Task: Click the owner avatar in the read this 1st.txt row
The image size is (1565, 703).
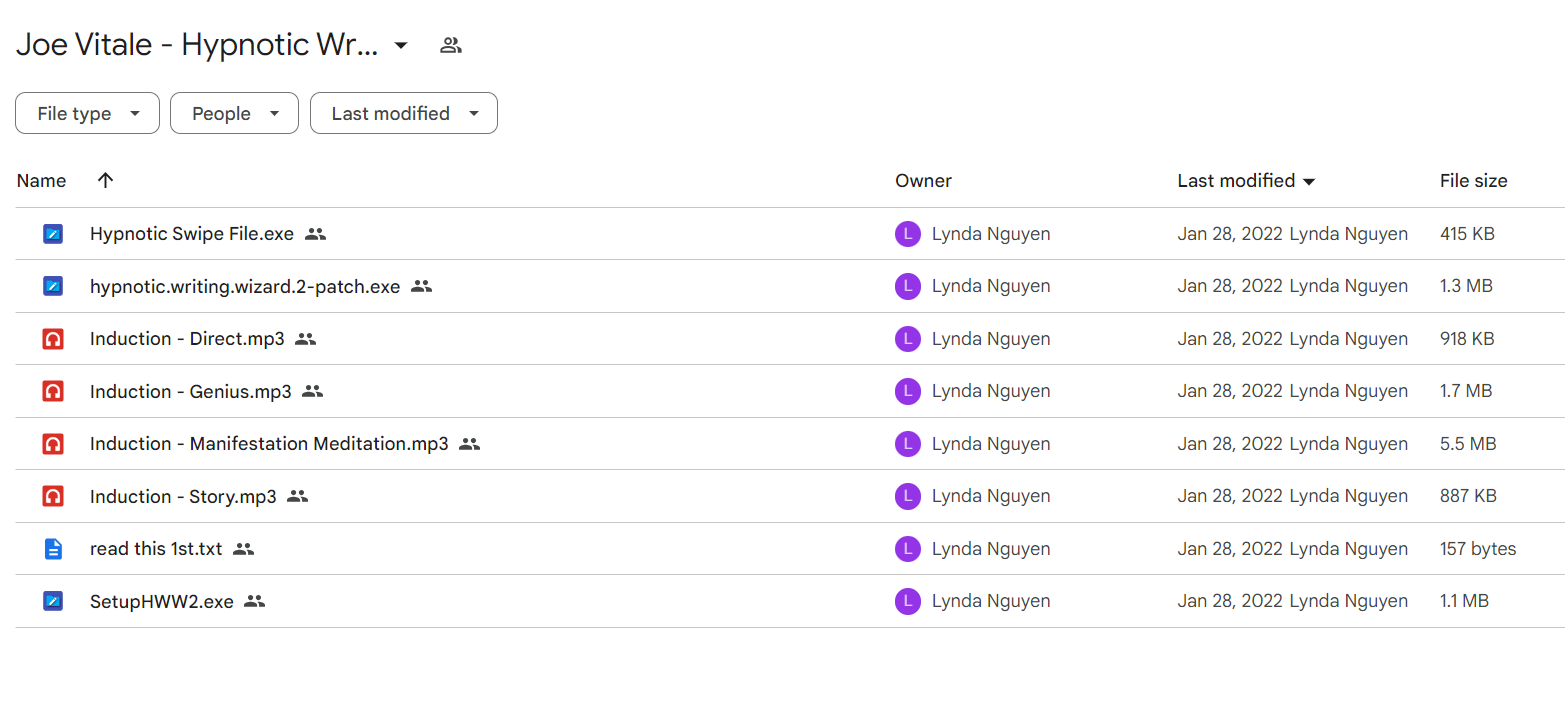Action: point(907,549)
